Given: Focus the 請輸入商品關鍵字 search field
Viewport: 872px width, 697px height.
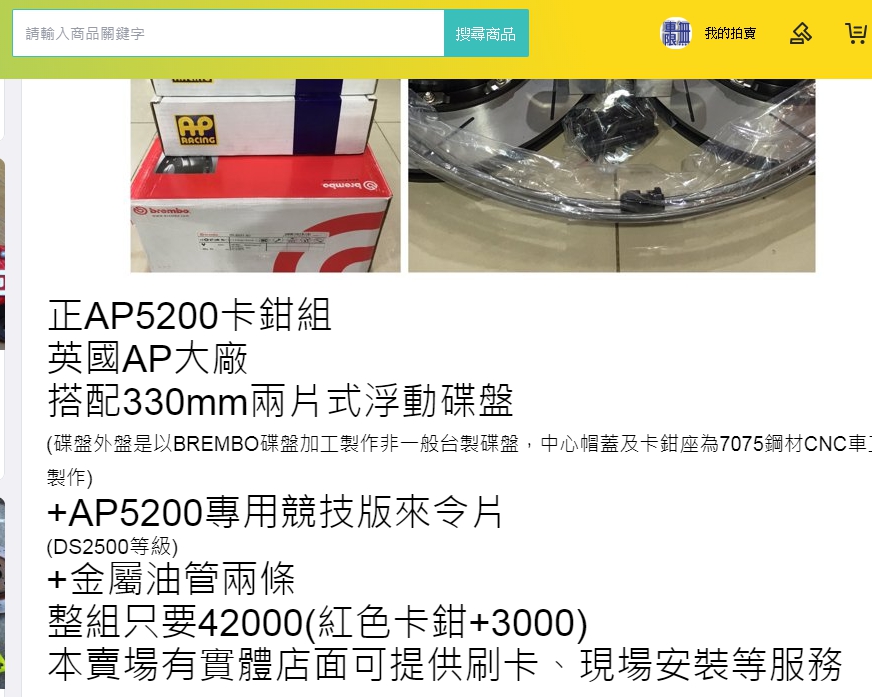Looking at the screenshot, I should [228, 33].
